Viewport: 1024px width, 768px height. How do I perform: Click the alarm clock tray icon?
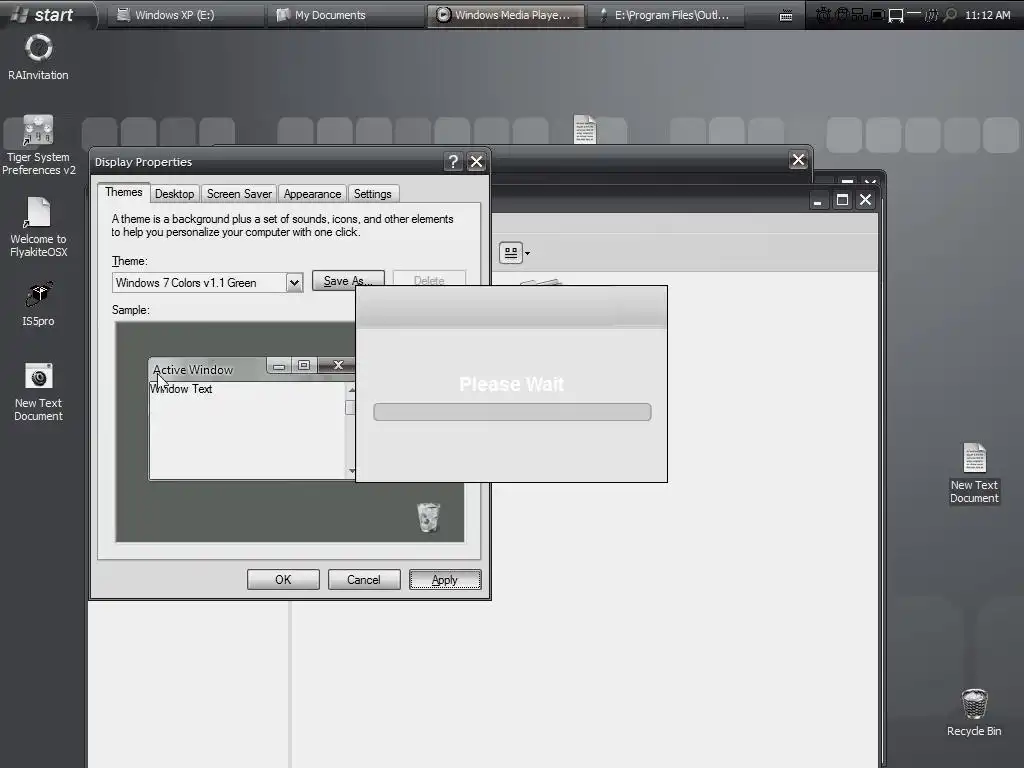tap(823, 14)
